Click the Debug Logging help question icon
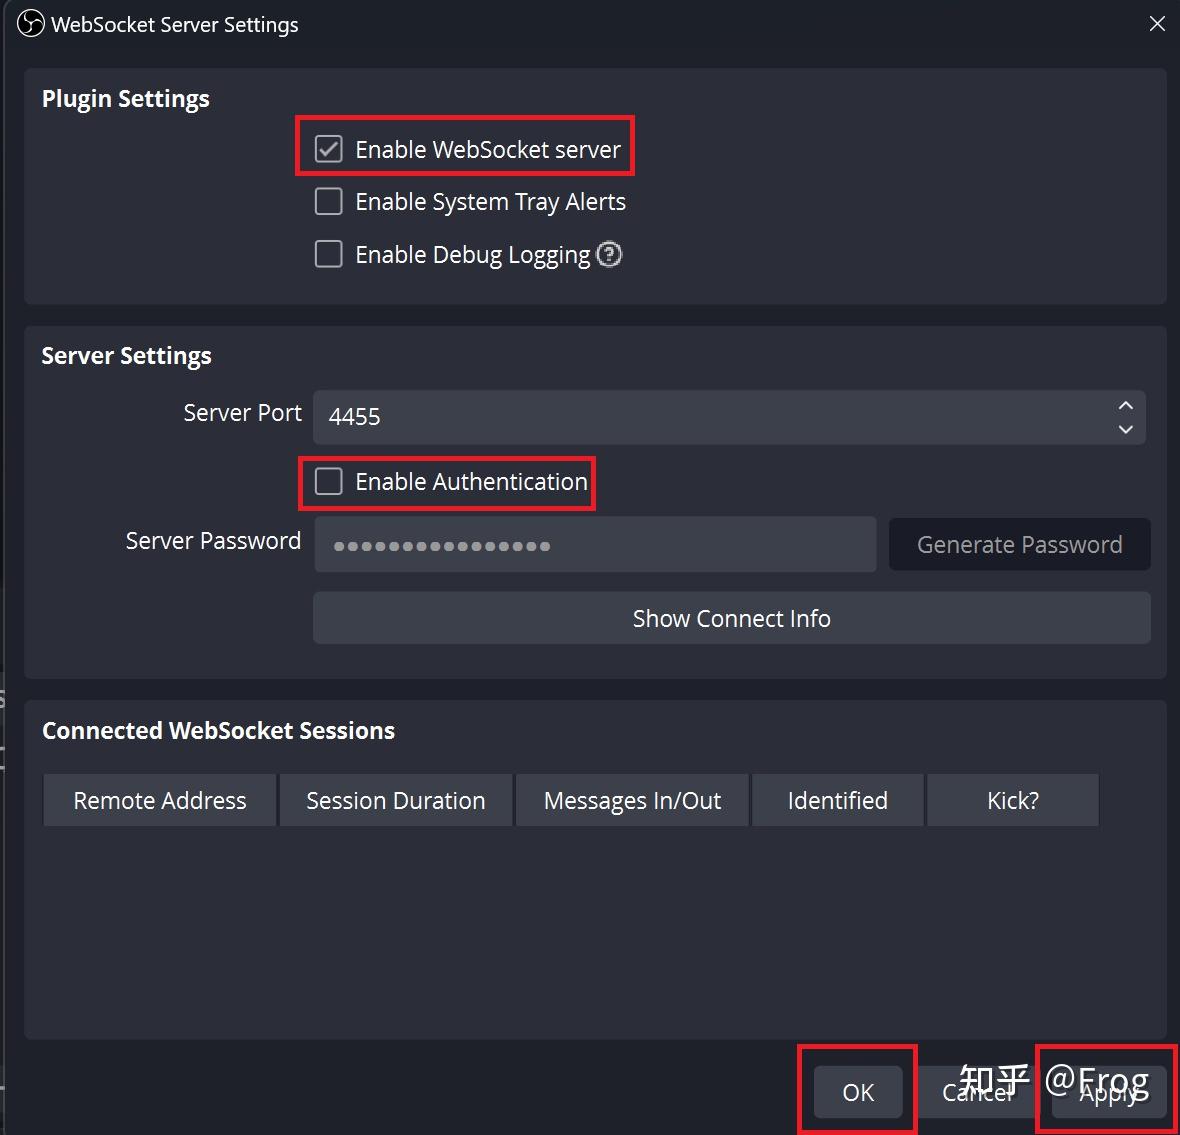Viewport: 1180px width, 1135px height. pyautogui.click(x=609, y=254)
